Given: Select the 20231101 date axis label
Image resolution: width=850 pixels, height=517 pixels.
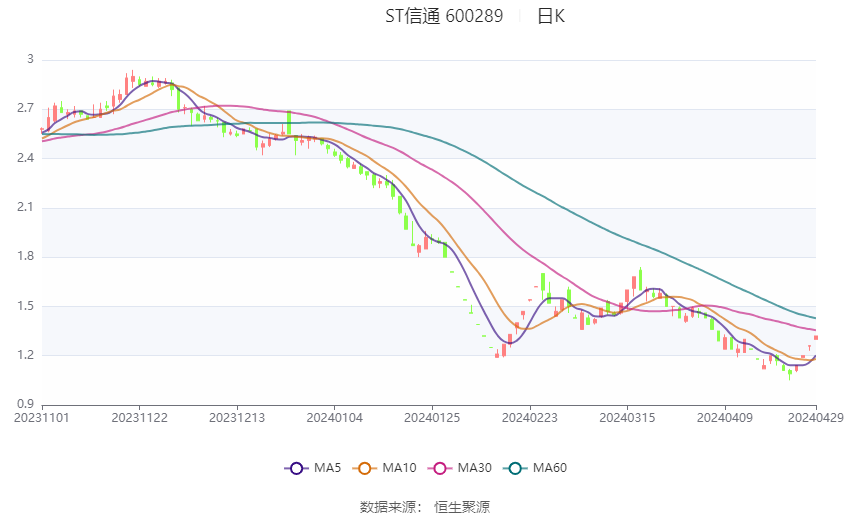Looking at the screenshot, I should (x=42, y=418).
